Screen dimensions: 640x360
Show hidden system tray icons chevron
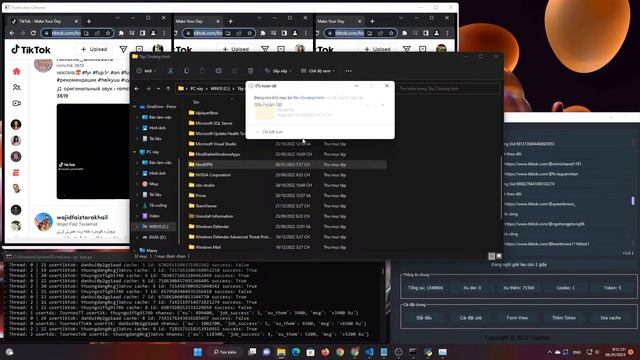point(549,352)
